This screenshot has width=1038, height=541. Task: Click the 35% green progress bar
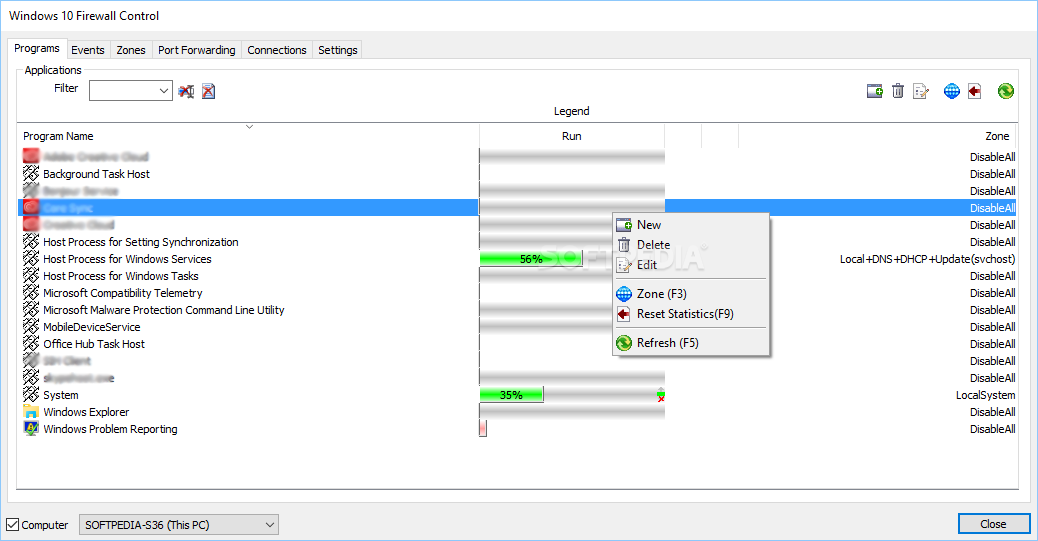tap(511, 395)
